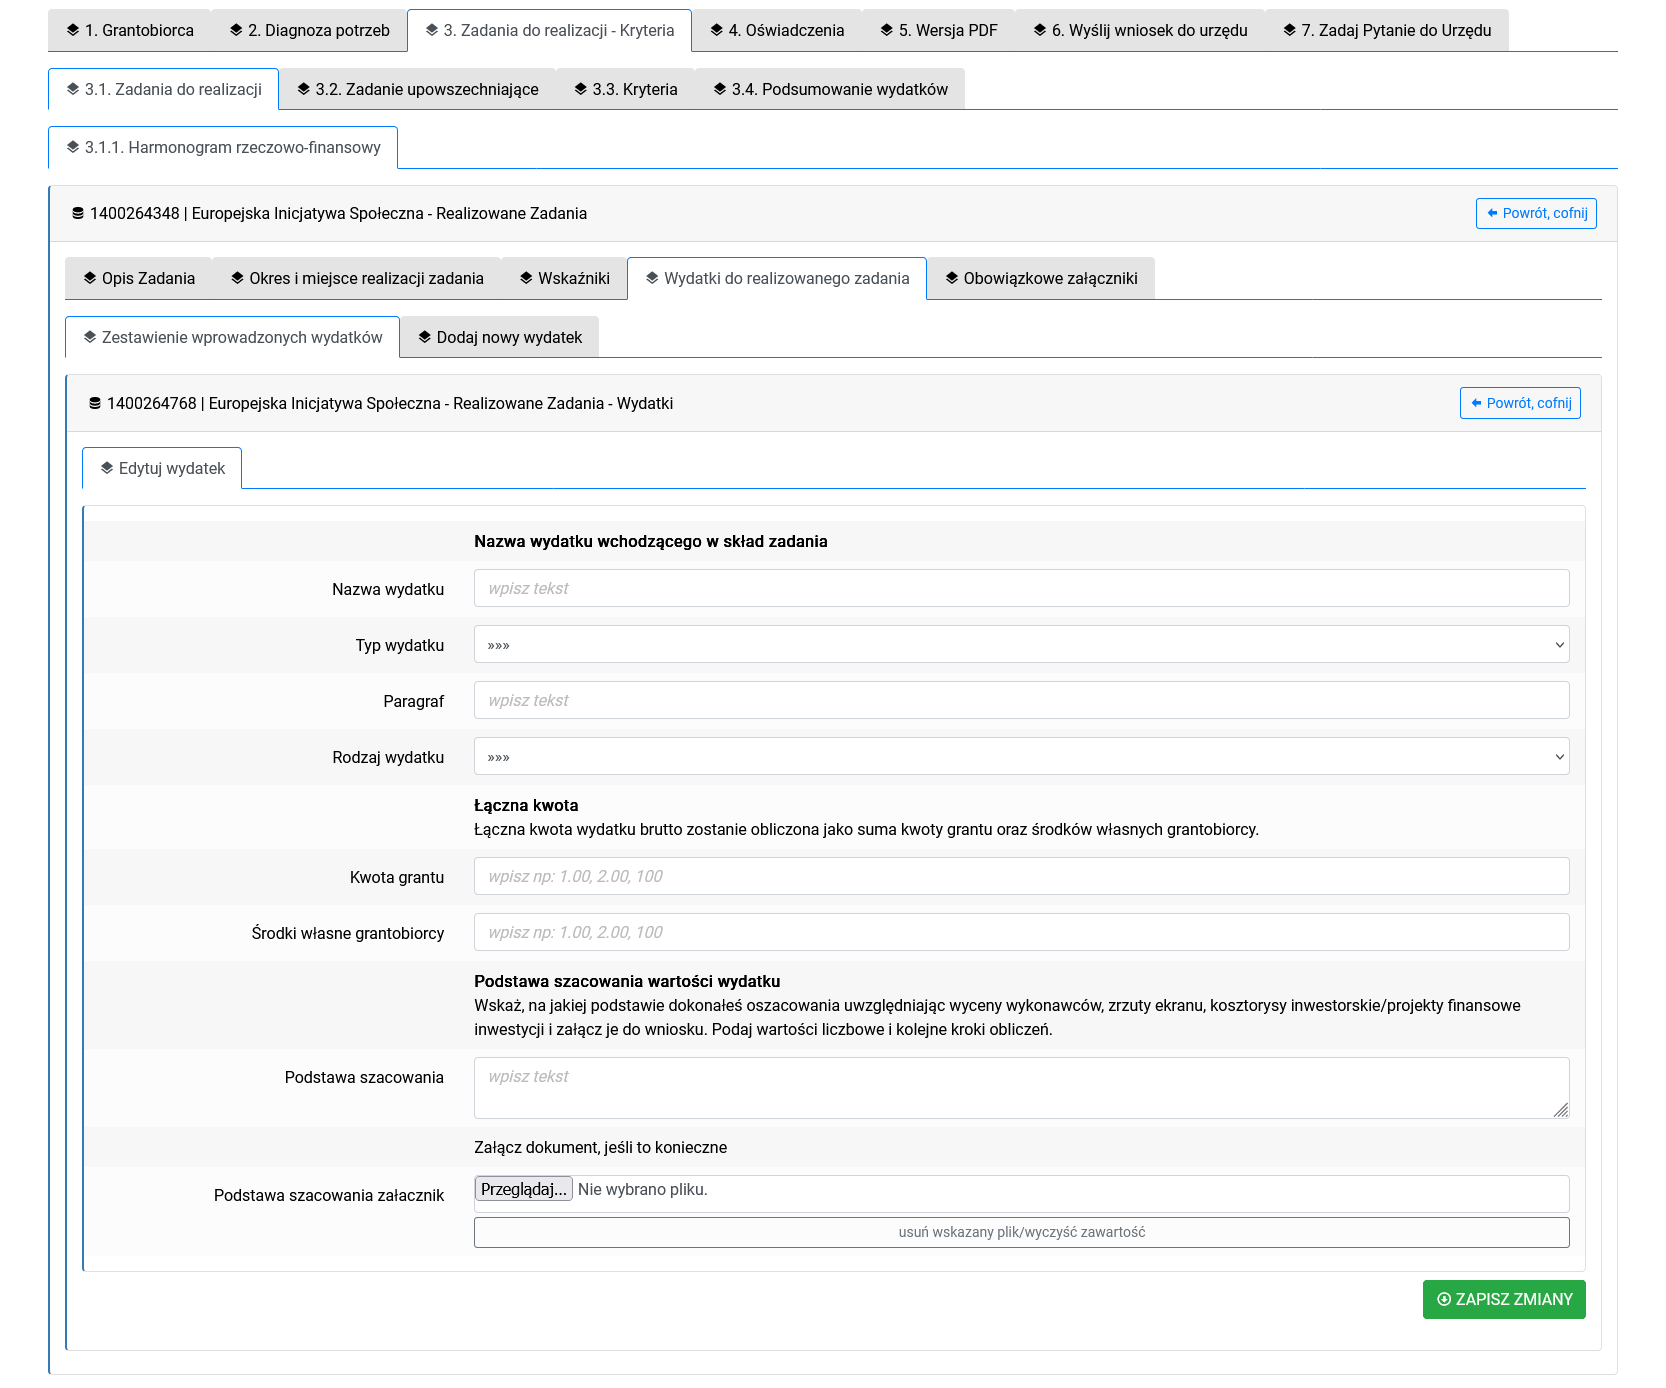Click into the Kwota grantu field
Screen dimensions: 1666x1388
pyautogui.click(x=1021, y=877)
